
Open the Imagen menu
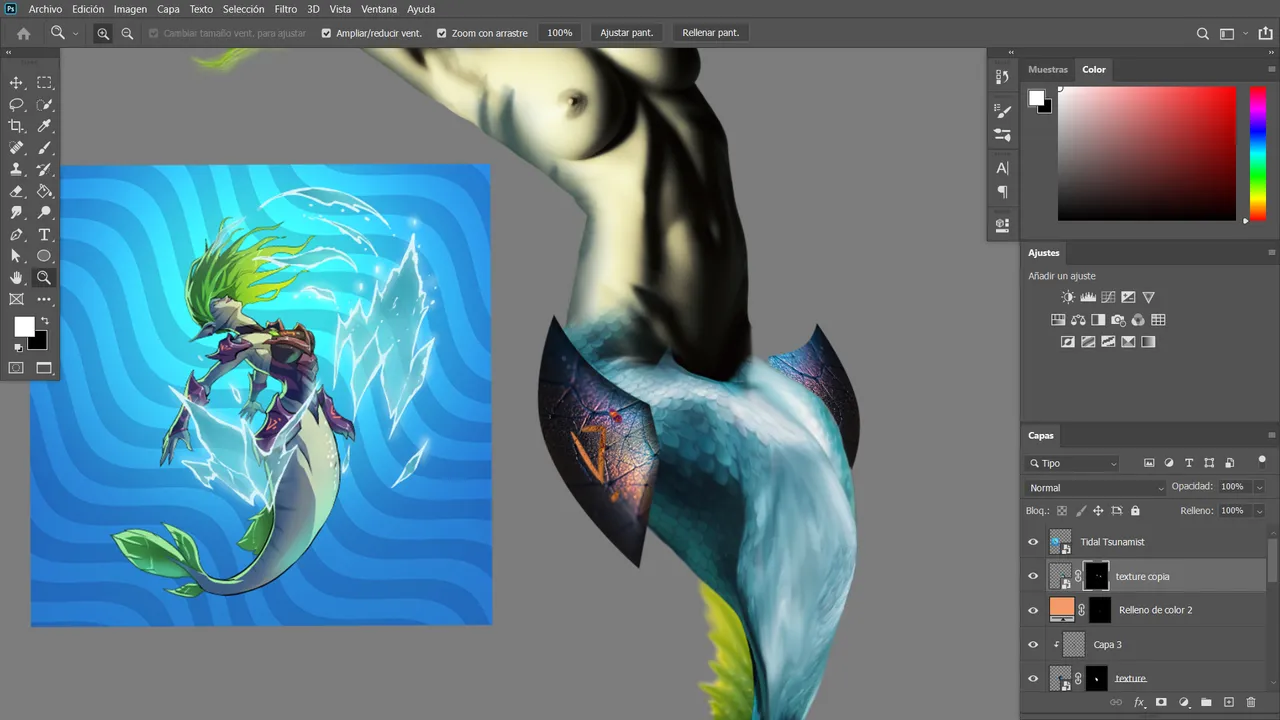coord(130,9)
